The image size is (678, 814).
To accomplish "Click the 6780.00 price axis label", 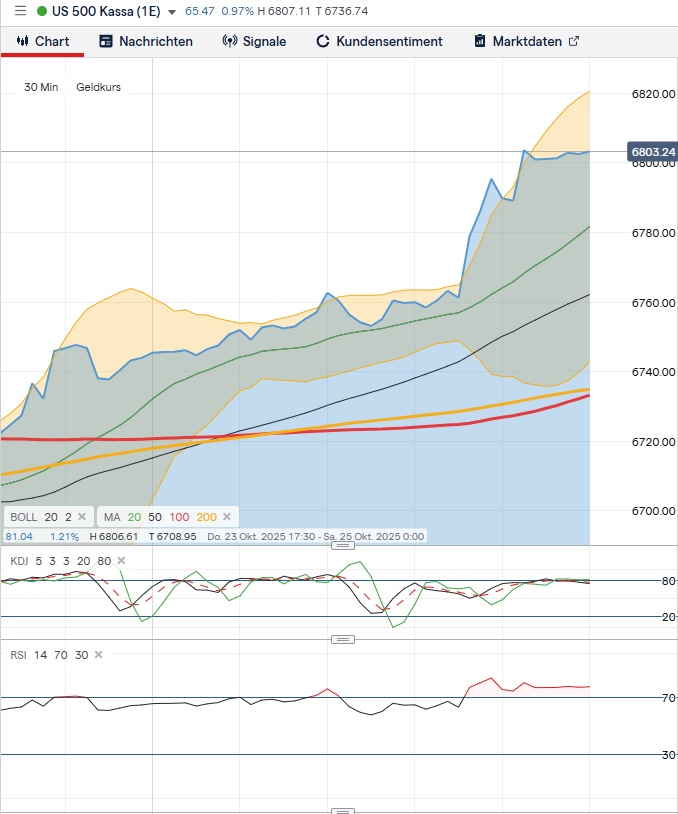I will pyautogui.click(x=654, y=233).
